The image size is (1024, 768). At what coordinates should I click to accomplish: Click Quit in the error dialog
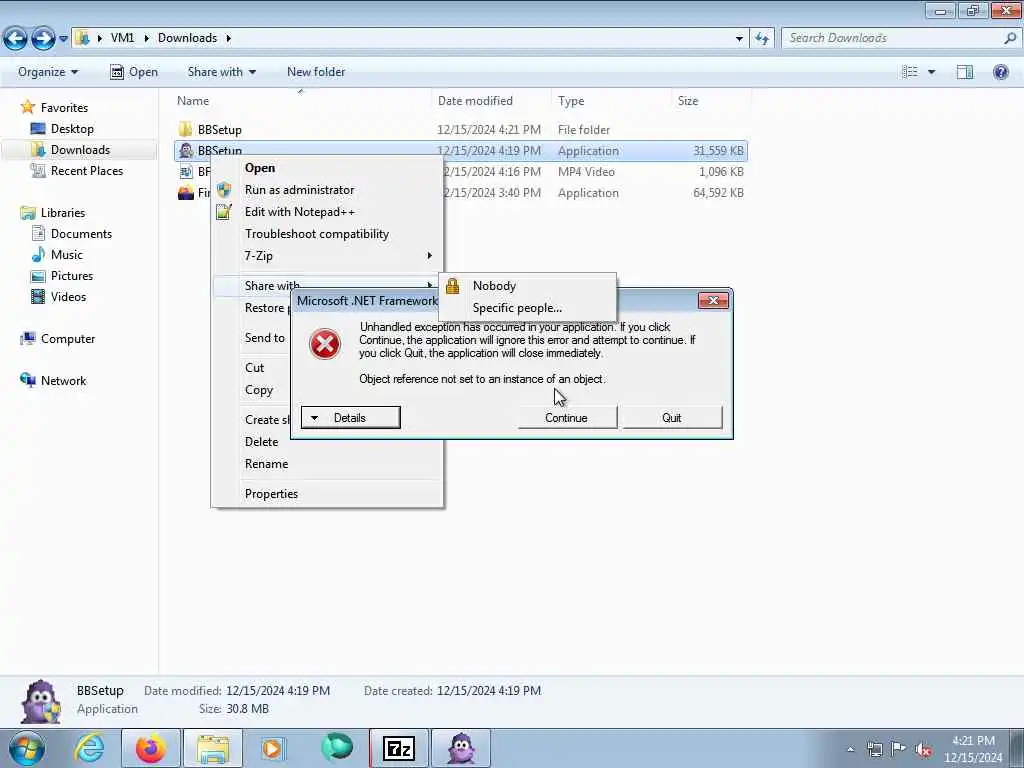672,418
